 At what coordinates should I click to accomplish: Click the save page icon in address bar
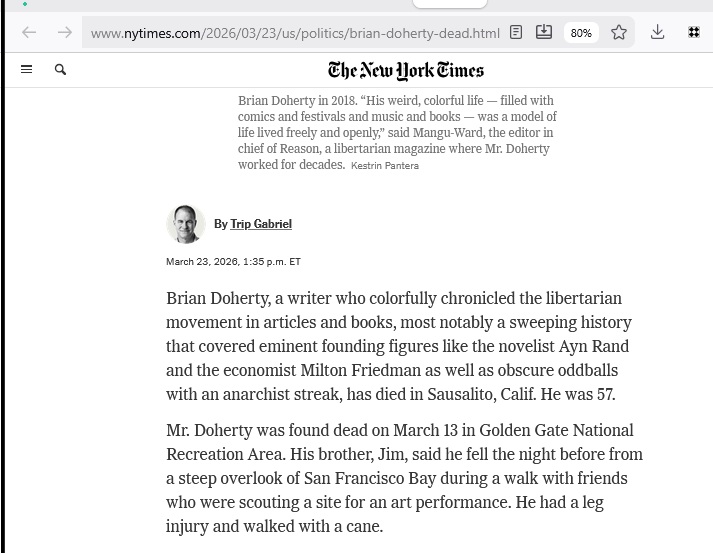(544, 33)
